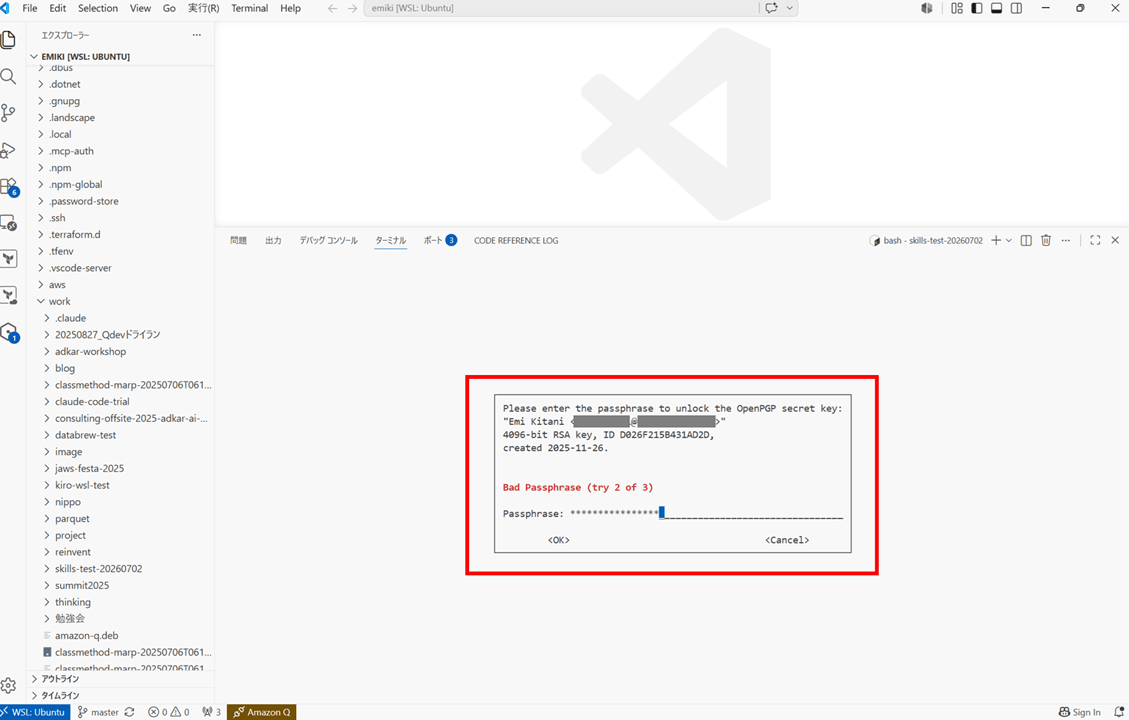Screen dimensions: 1129x720
Task: Expand the .gnupg folder
Action: click(121, 101)
